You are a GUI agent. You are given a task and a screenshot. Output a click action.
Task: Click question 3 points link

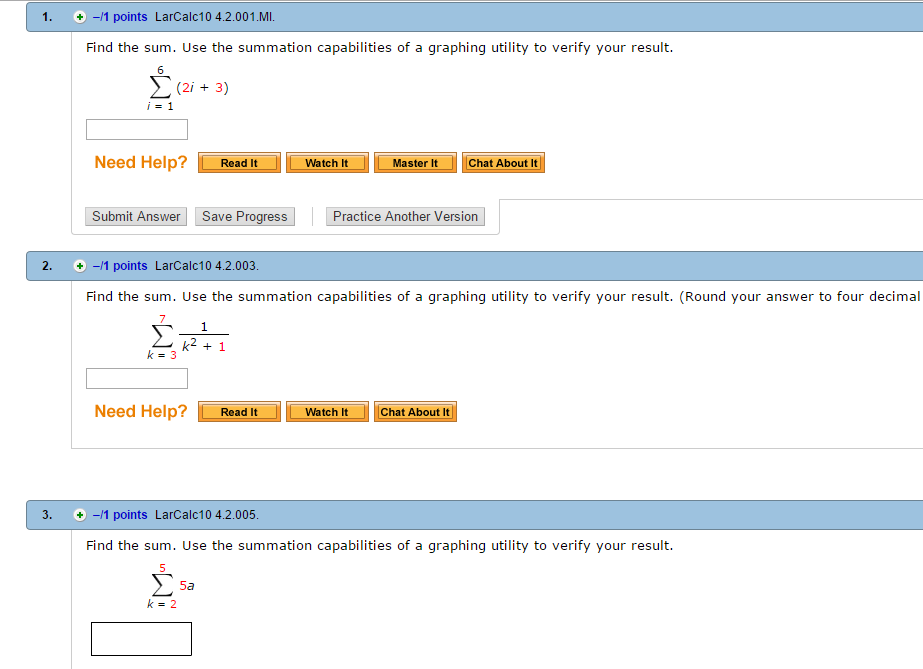(120, 515)
